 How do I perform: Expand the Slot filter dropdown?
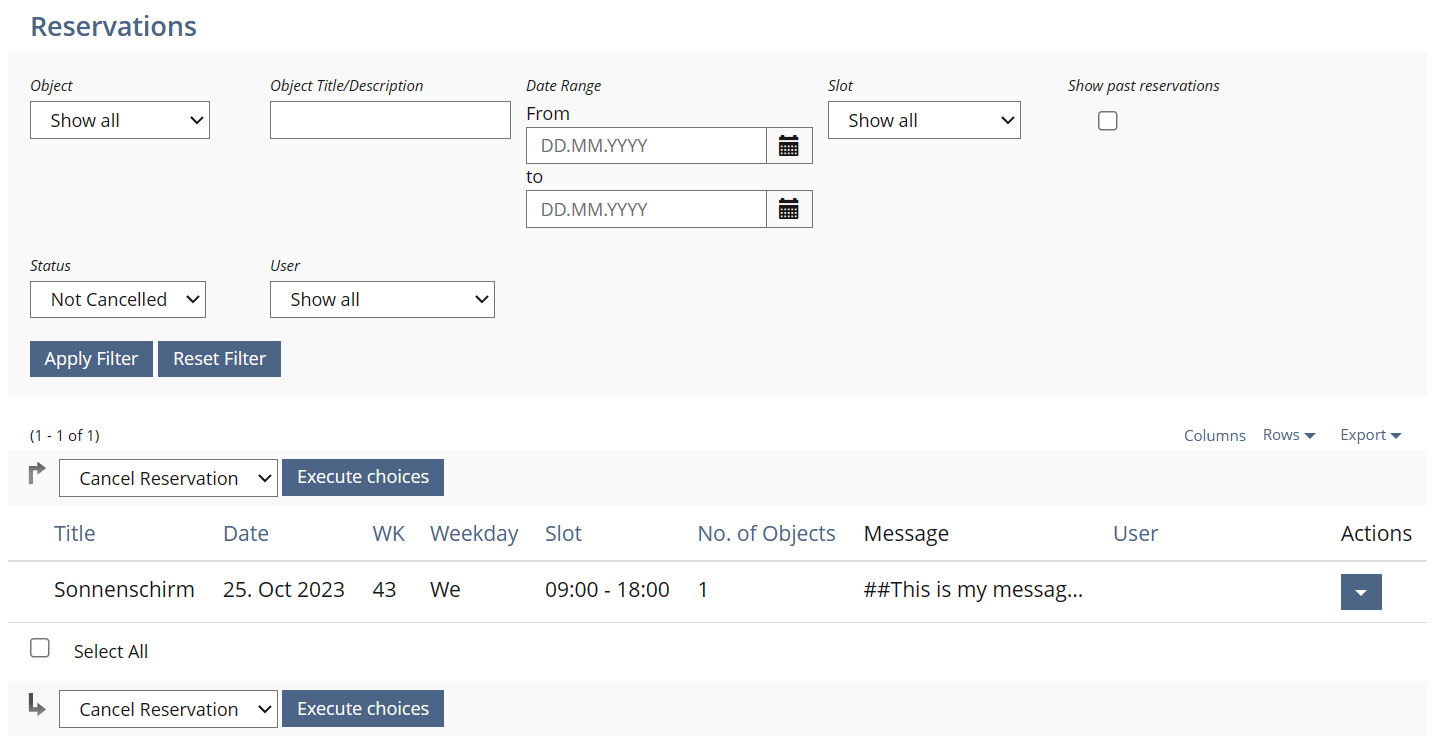924,120
